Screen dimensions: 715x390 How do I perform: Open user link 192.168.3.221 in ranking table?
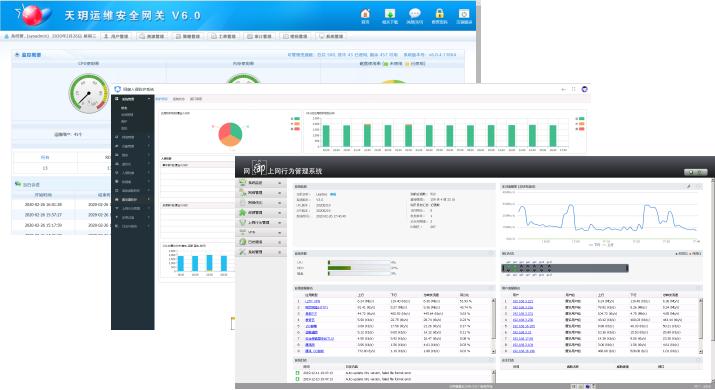[x=523, y=302]
